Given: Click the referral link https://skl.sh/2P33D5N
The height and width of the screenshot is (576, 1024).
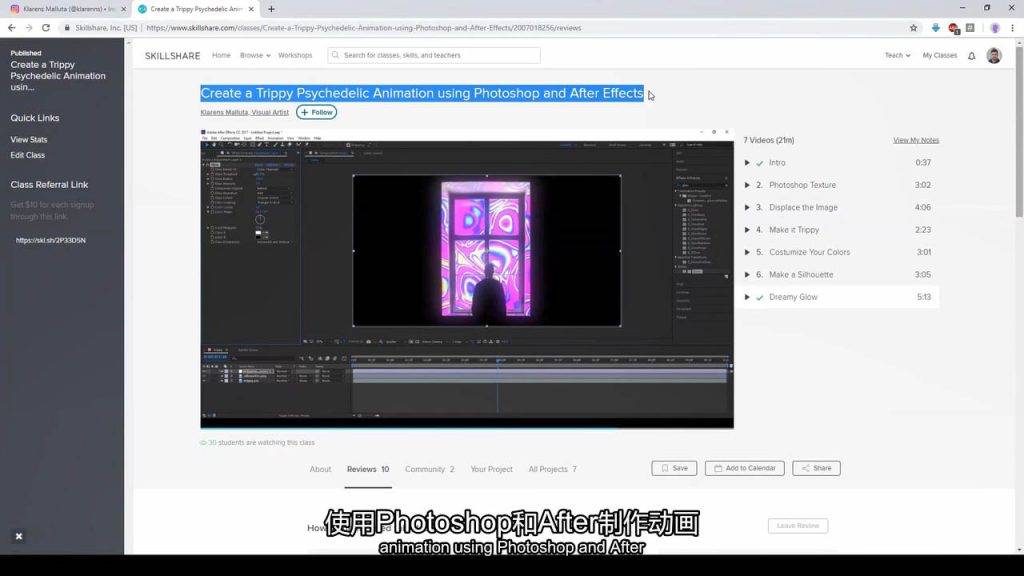Looking at the screenshot, I should click(50, 240).
